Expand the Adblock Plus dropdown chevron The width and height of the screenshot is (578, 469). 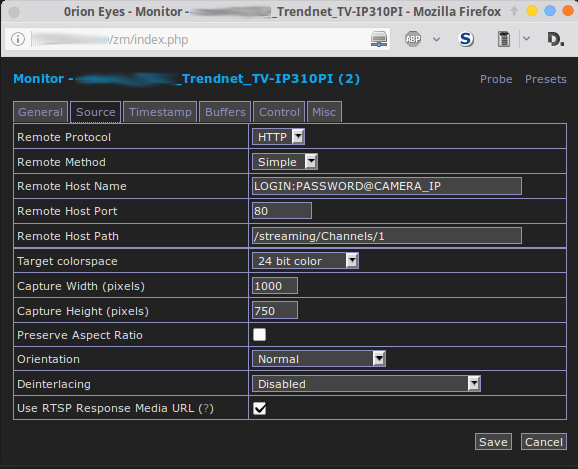click(436, 39)
